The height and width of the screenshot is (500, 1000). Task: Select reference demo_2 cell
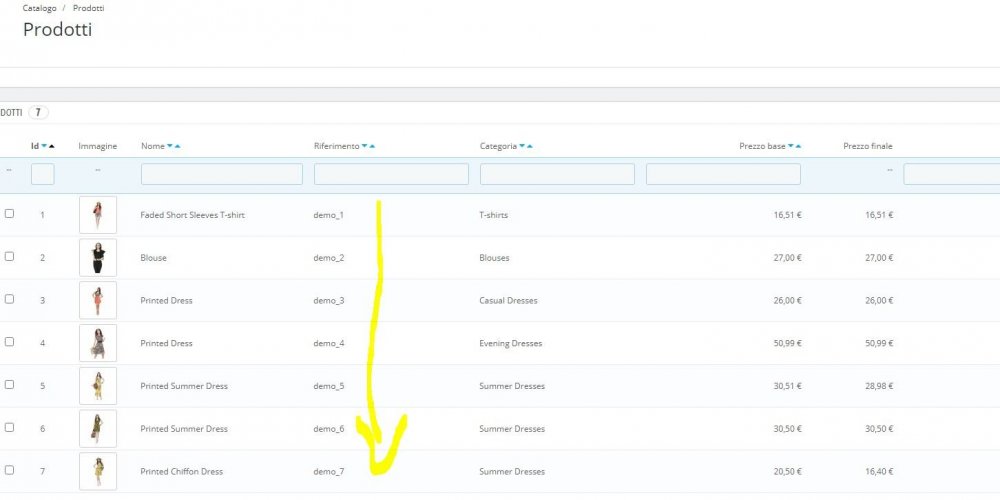point(328,258)
